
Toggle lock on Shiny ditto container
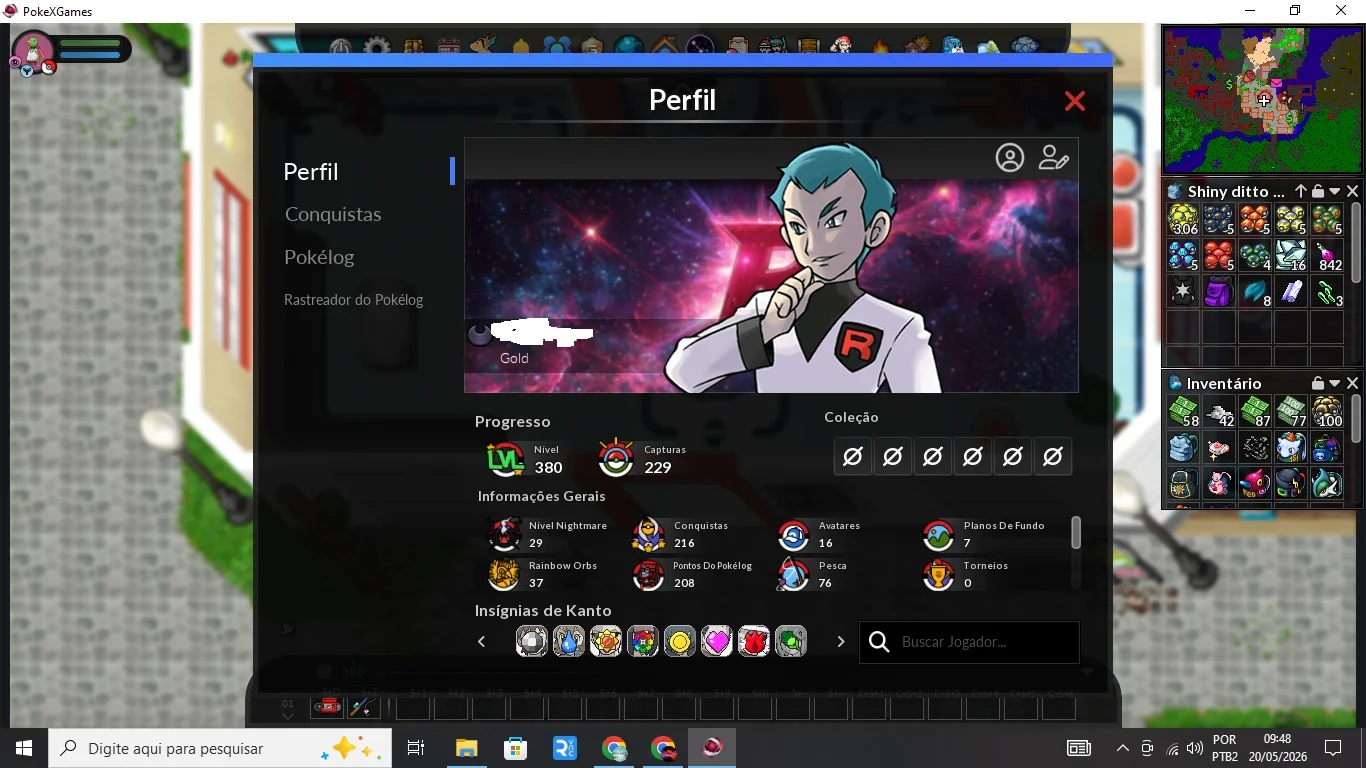point(1318,191)
